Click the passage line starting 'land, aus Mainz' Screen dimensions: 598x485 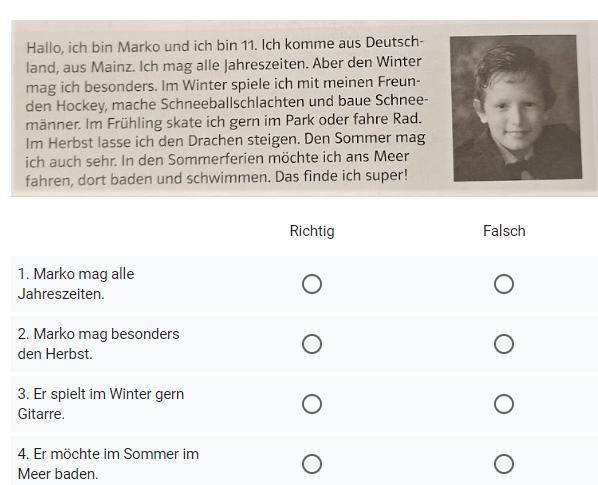click(223, 65)
